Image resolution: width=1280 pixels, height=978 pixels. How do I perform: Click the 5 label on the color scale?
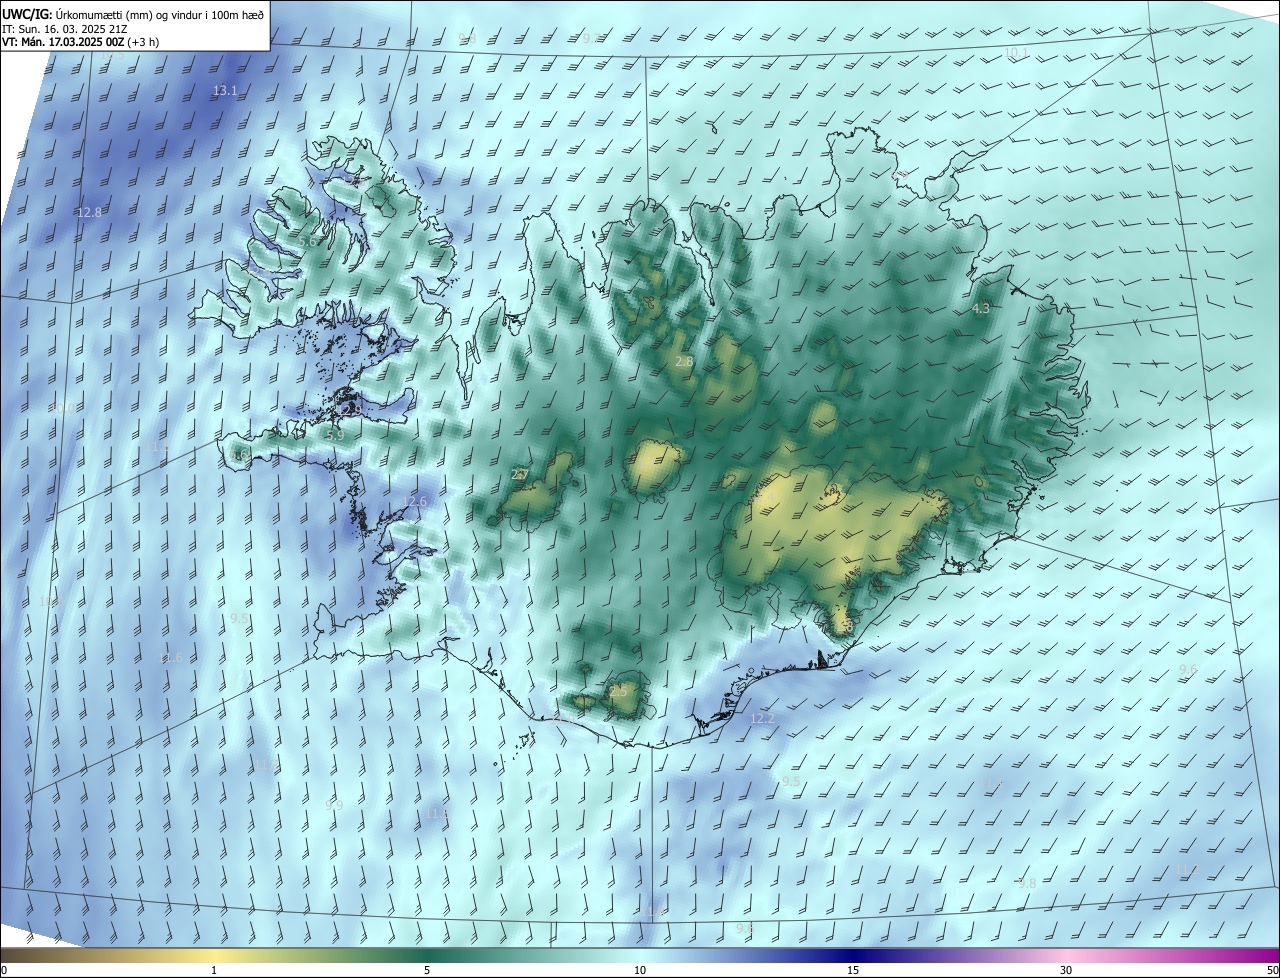tap(427, 971)
